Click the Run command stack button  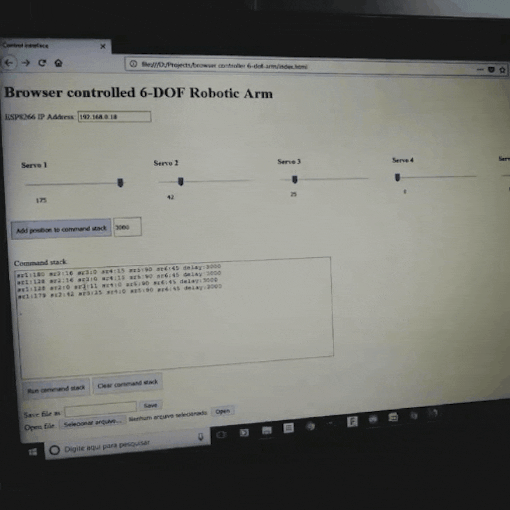coord(56,389)
